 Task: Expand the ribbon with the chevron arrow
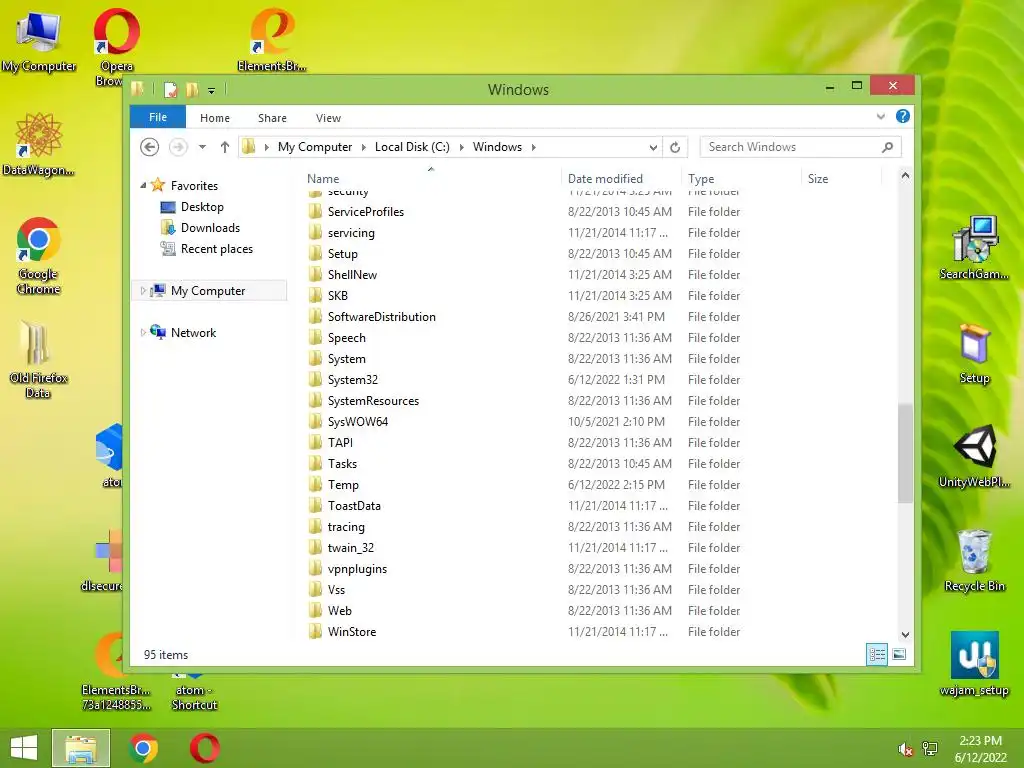pyautogui.click(x=880, y=116)
